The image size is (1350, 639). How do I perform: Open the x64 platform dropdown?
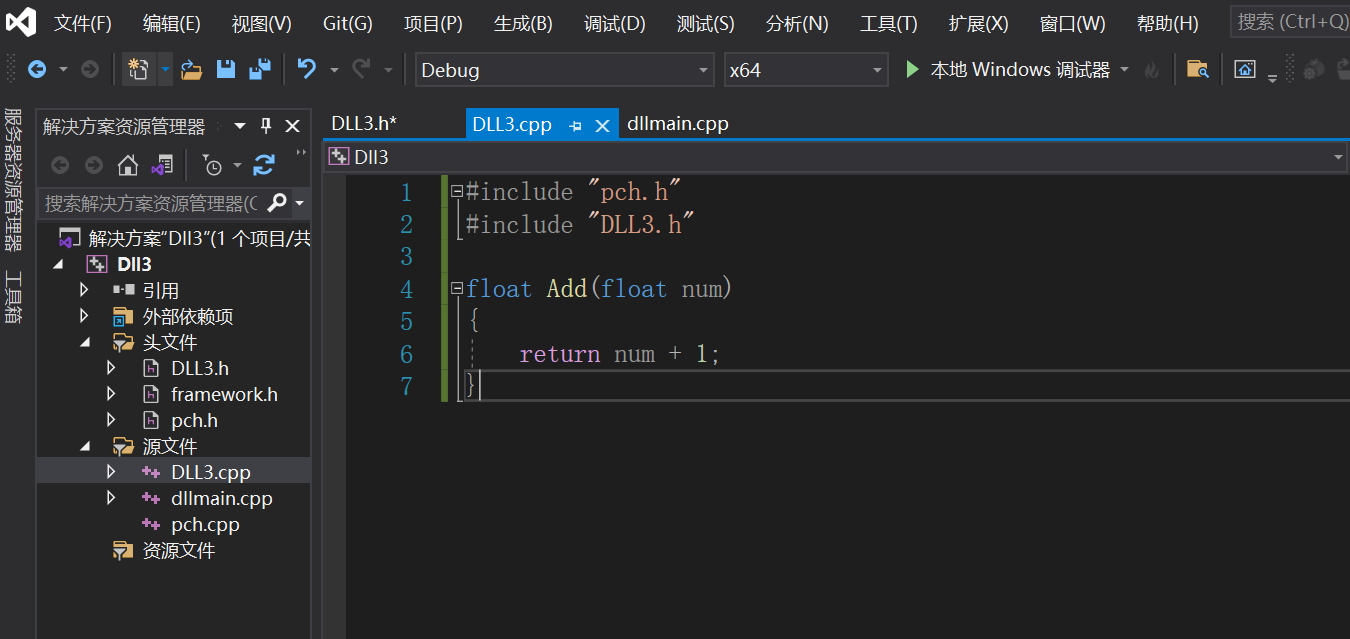877,70
